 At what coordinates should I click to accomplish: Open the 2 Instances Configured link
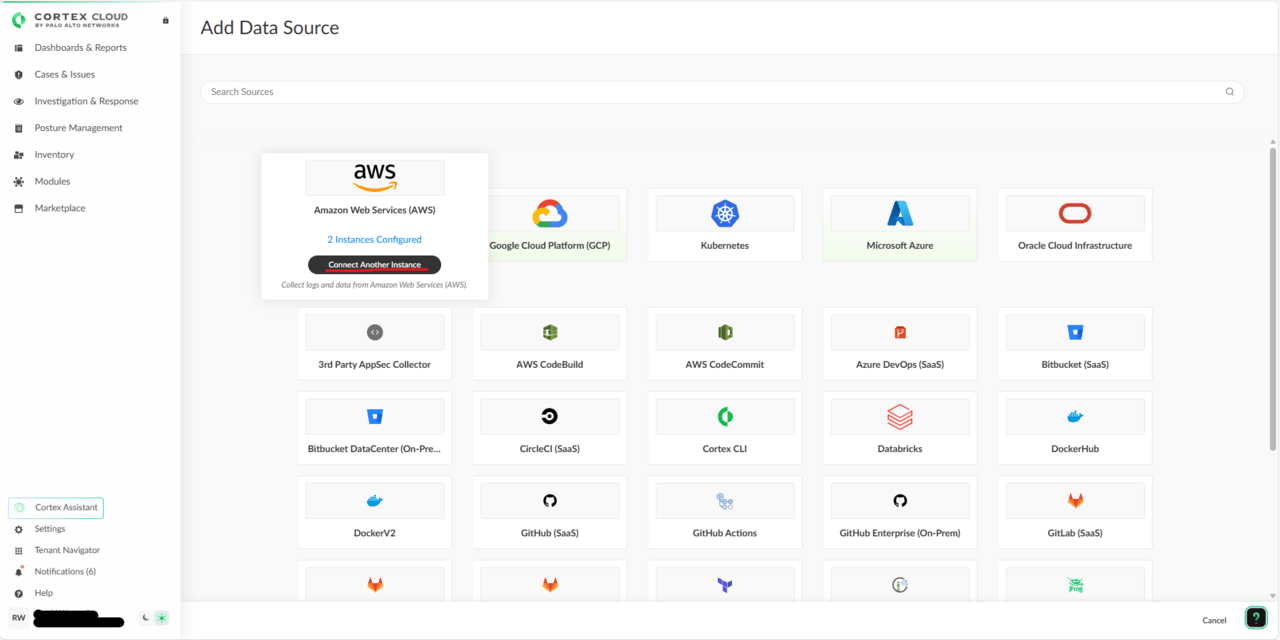point(375,240)
